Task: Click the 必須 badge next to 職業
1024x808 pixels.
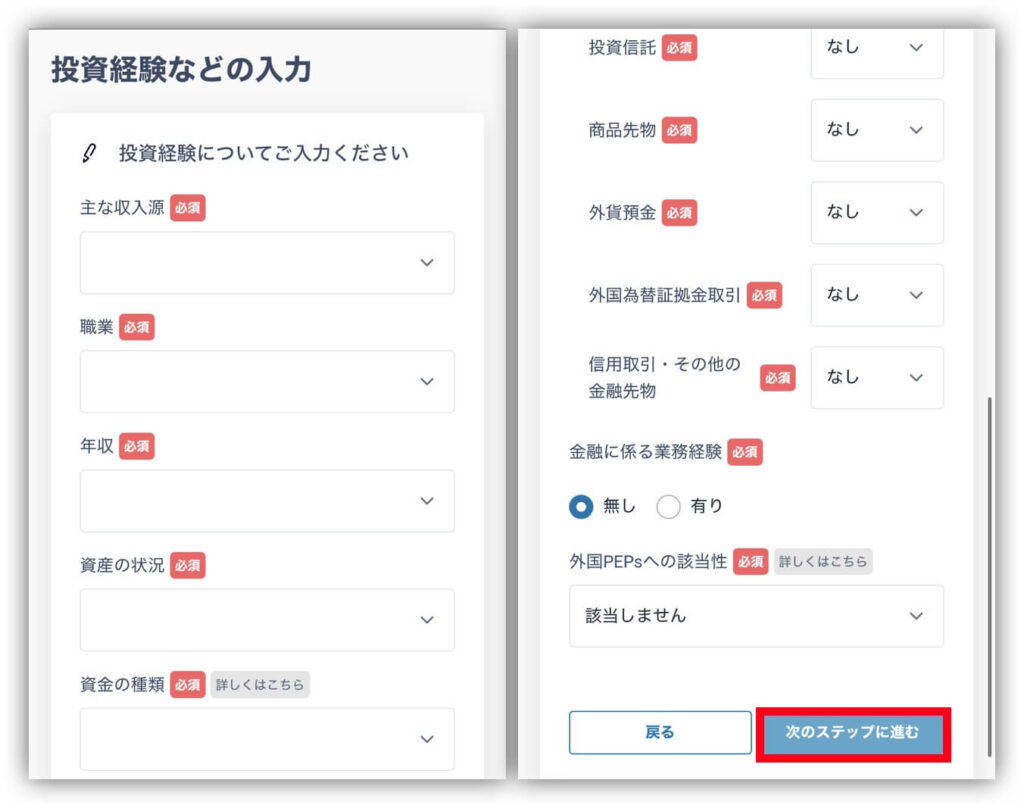Action: click(x=137, y=327)
